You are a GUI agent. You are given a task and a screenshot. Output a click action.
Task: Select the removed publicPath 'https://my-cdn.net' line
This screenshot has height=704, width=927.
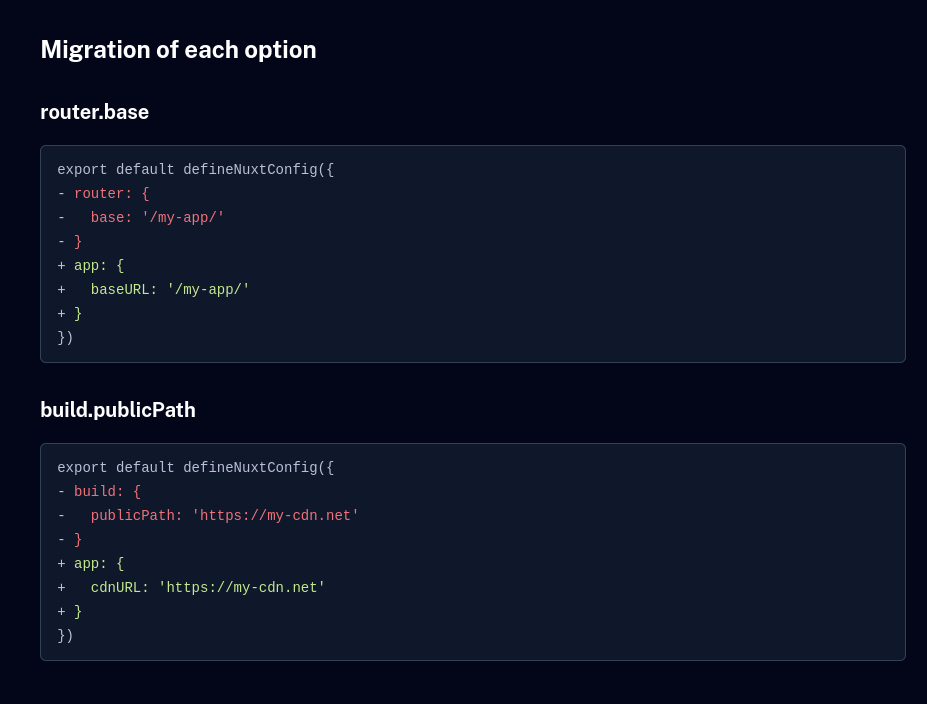[x=208, y=515]
